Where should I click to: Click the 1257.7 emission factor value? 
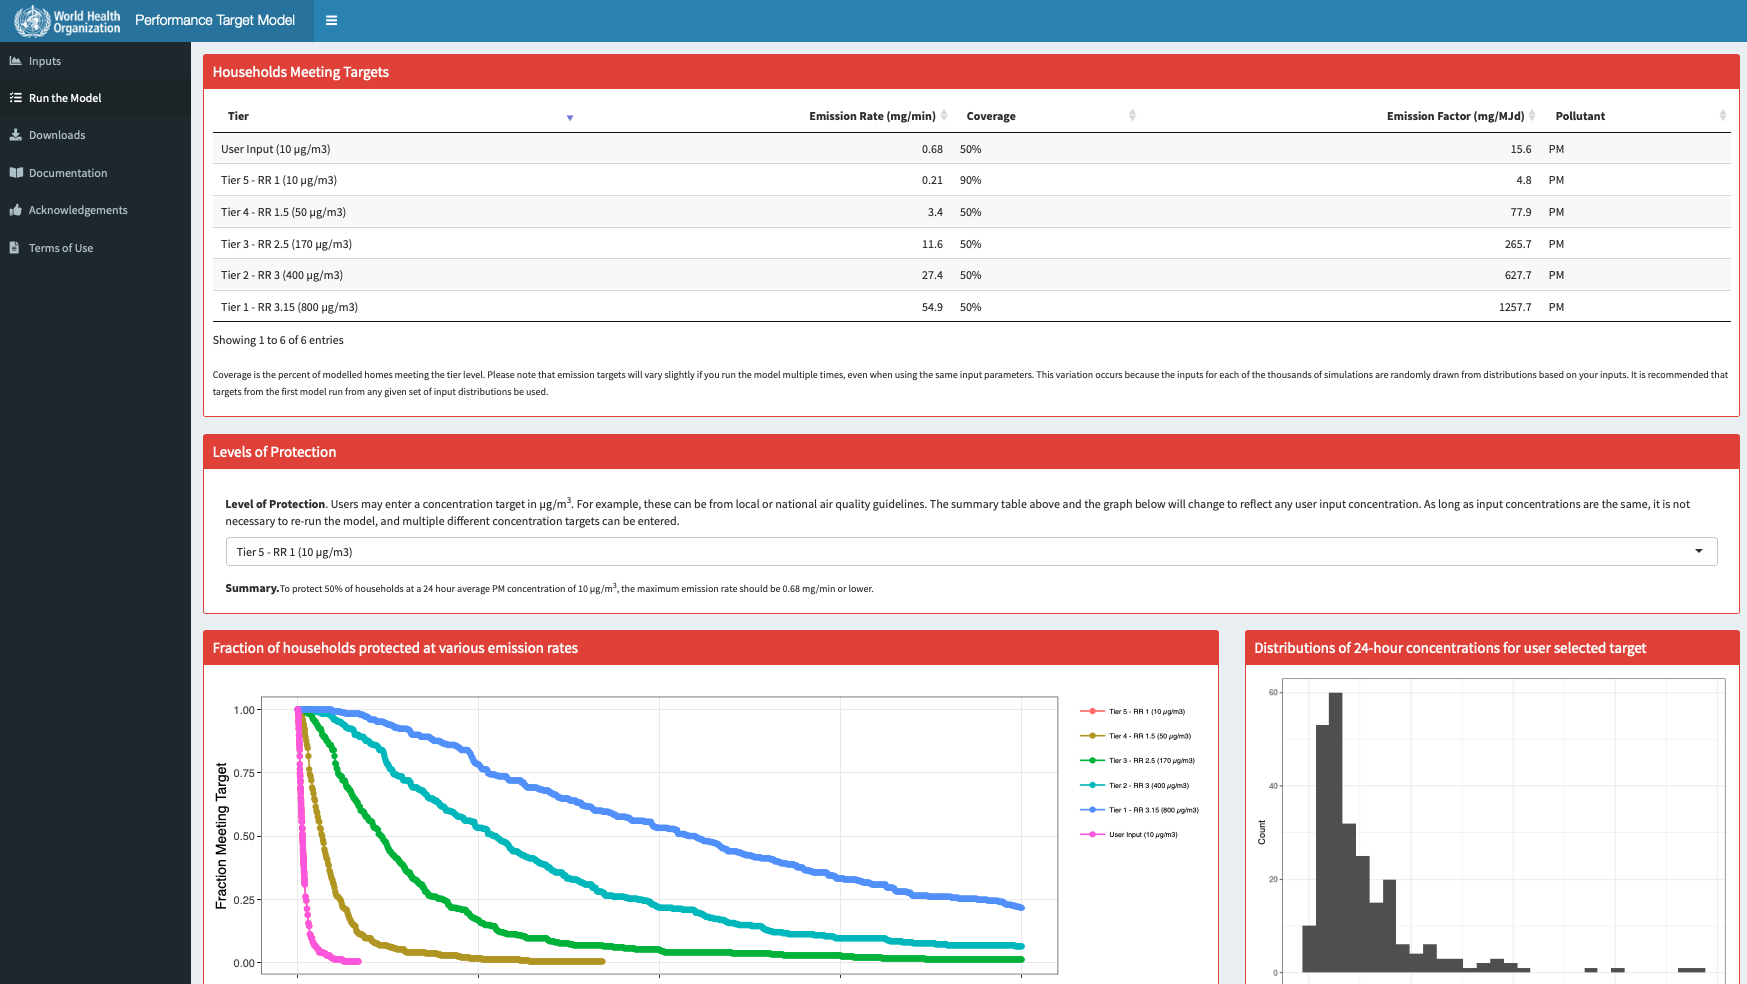(1515, 307)
